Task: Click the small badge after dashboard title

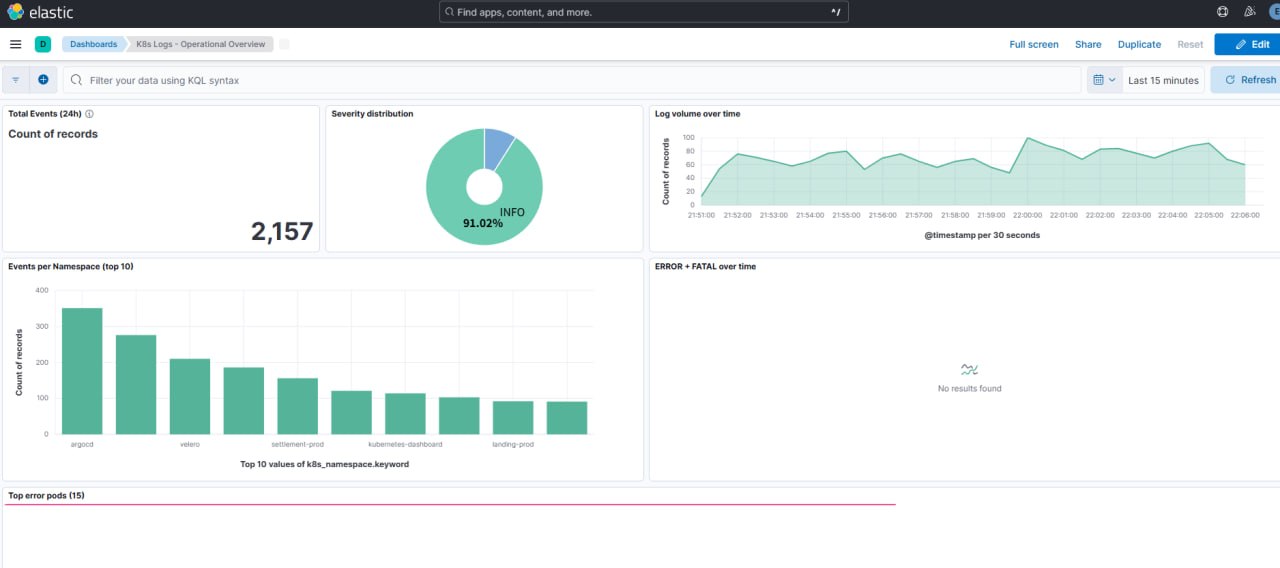Action: 284,44
